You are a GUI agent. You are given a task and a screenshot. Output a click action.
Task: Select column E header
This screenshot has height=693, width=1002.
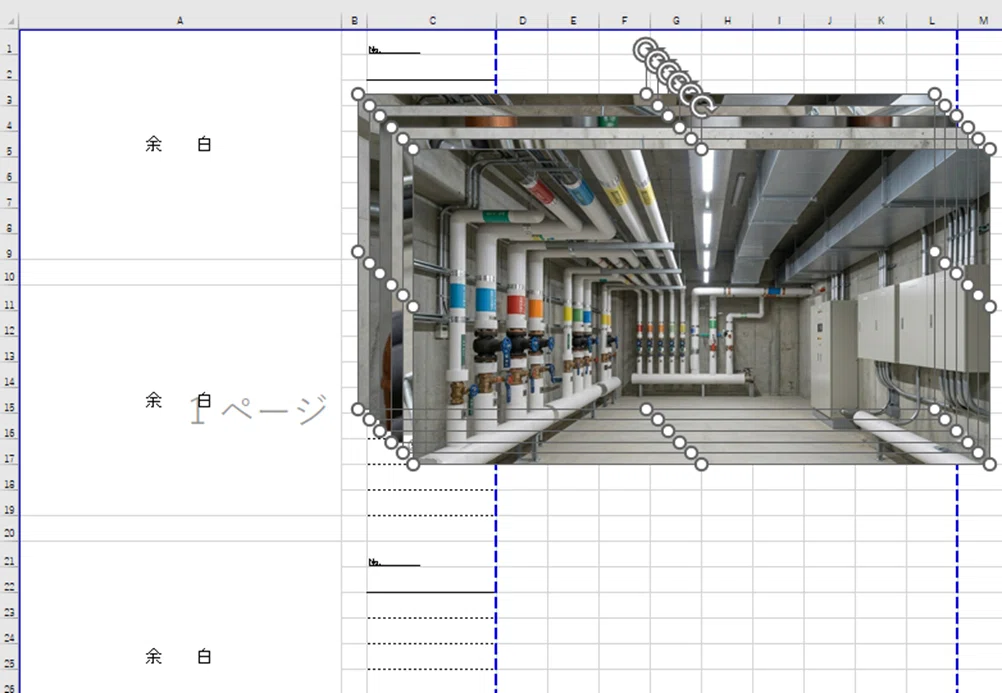point(573,21)
